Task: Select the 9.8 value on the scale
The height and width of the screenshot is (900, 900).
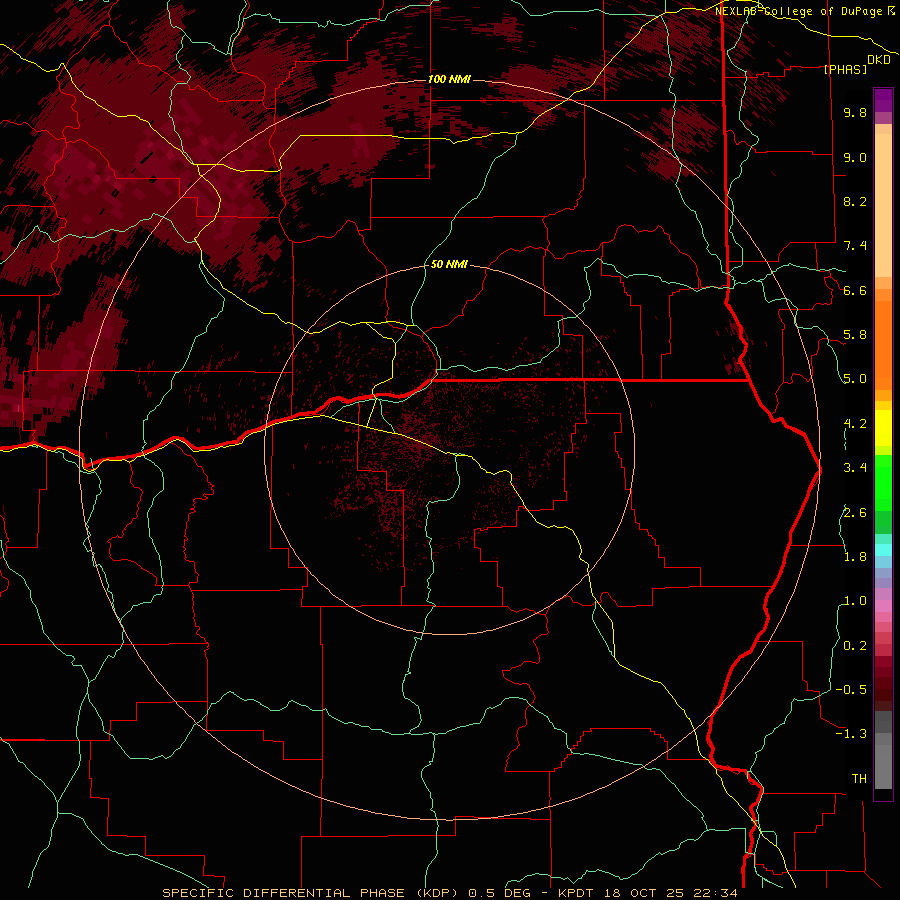Action: point(855,112)
